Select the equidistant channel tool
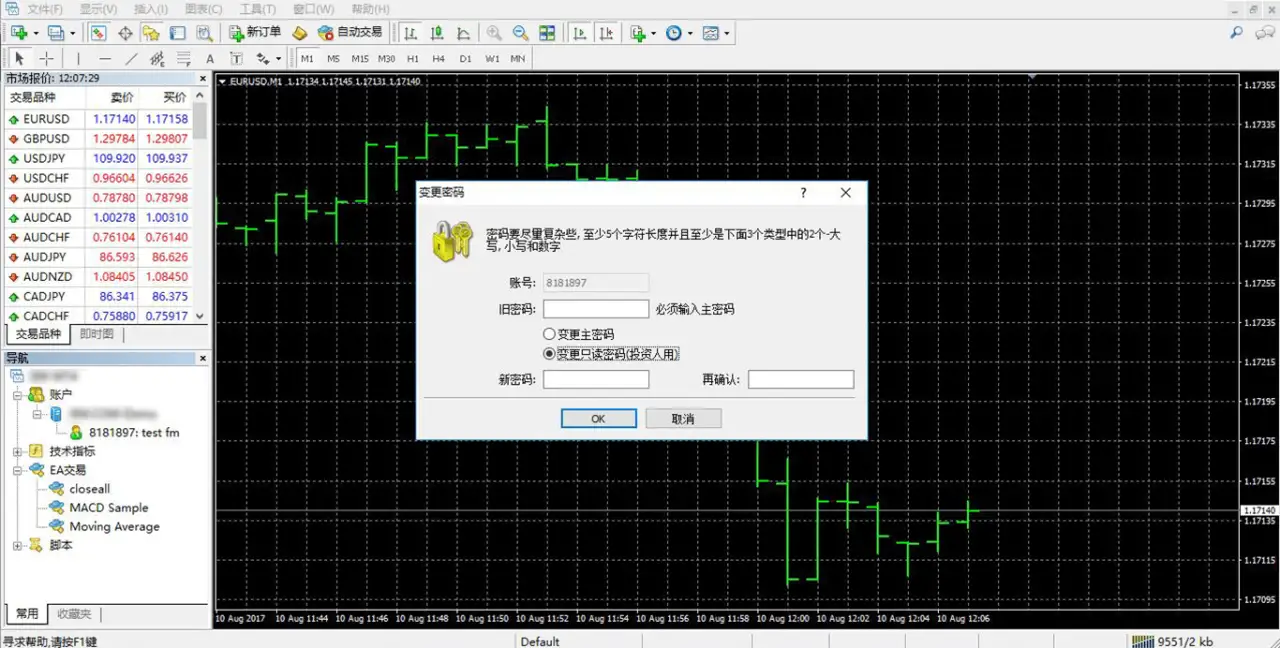Viewport: 1280px width, 648px height. pos(157,59)
